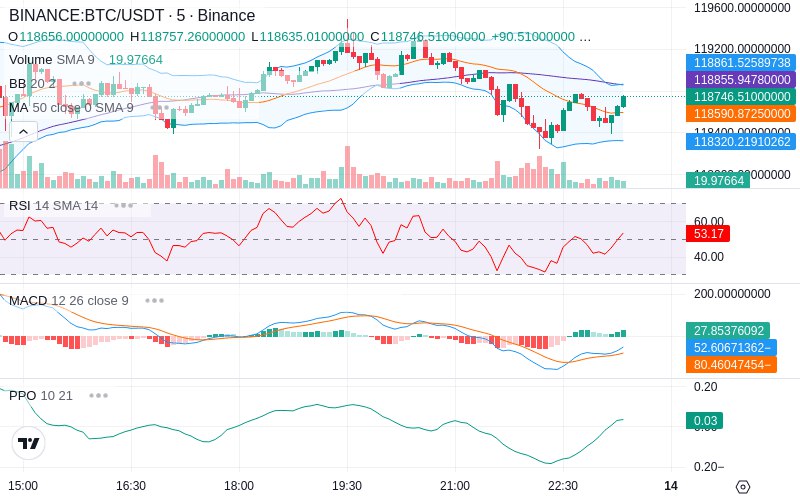Click the 118861.52589738 upper band price label
The image size is (800, 500).
click(x=741, y=63)
